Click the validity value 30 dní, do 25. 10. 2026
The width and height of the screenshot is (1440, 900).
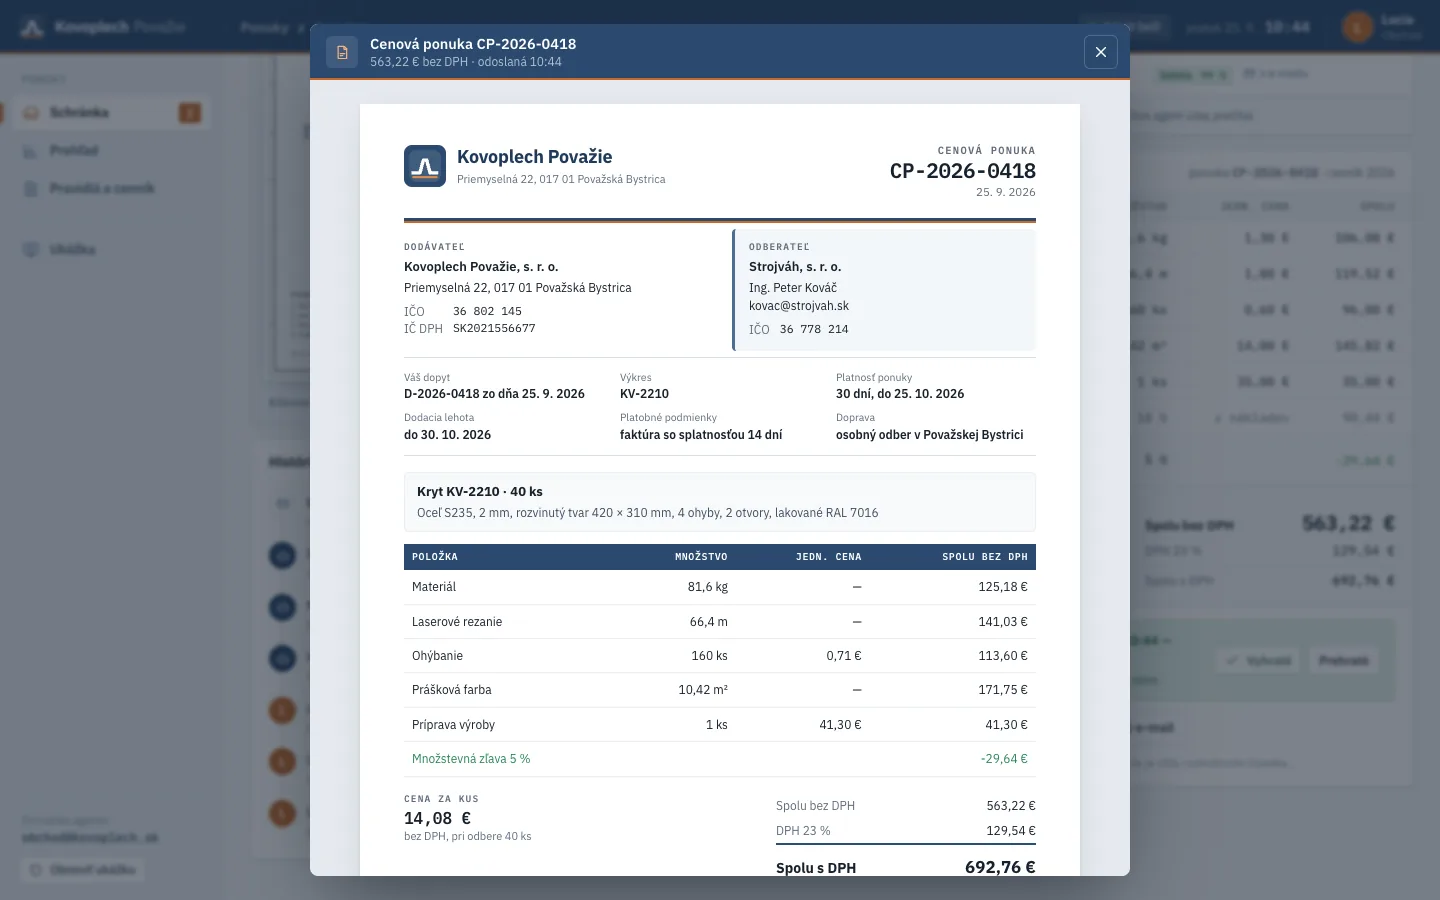(900, 394)
